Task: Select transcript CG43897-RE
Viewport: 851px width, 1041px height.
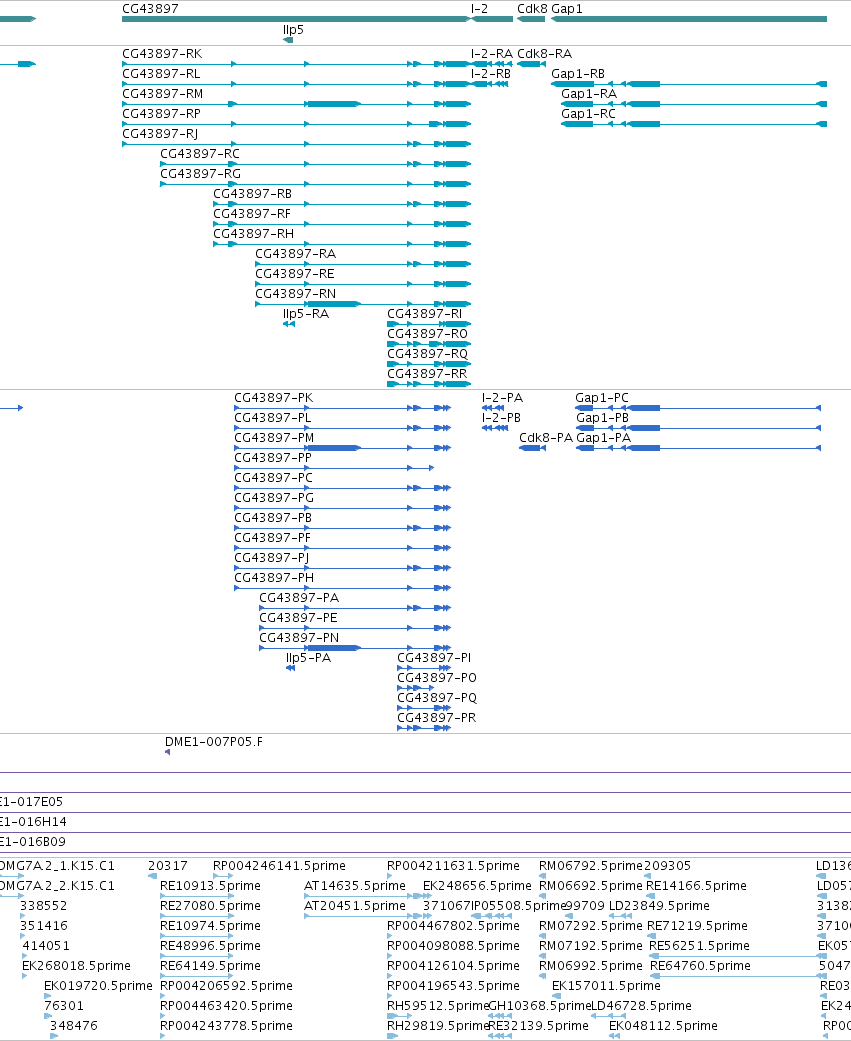Action: click(363, 284)
